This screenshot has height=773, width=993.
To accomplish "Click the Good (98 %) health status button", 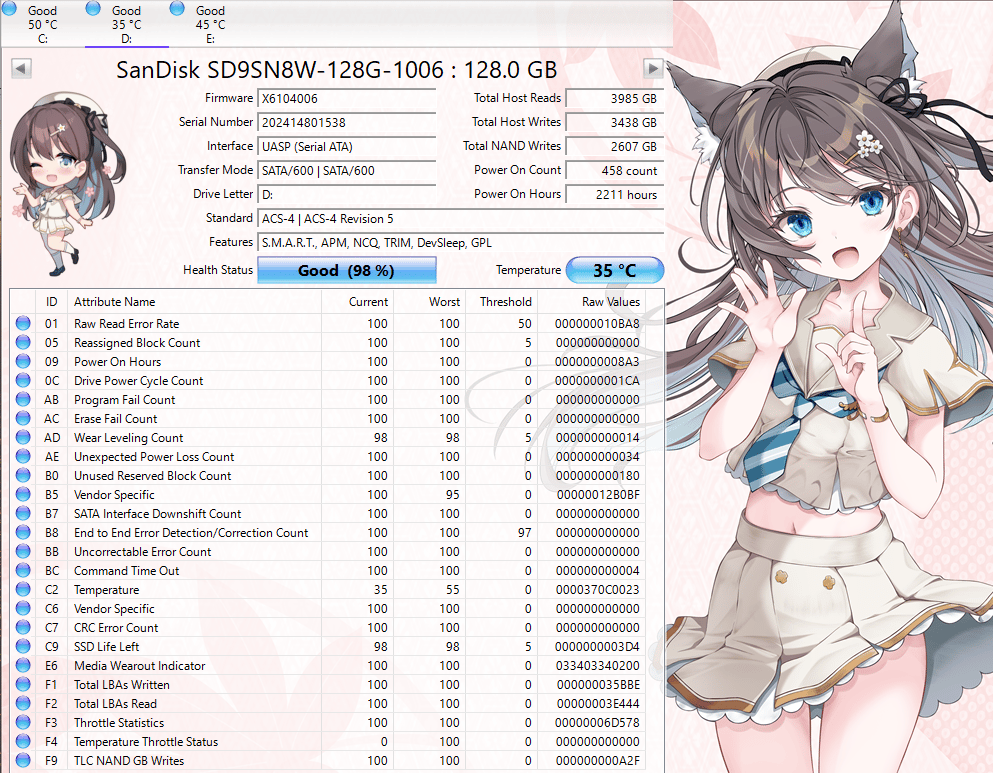I will (346, 270).
